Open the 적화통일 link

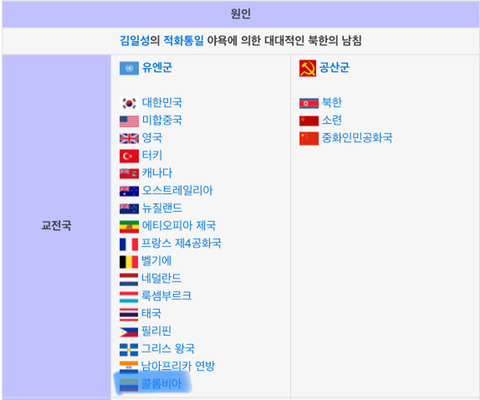coord(183,41)
